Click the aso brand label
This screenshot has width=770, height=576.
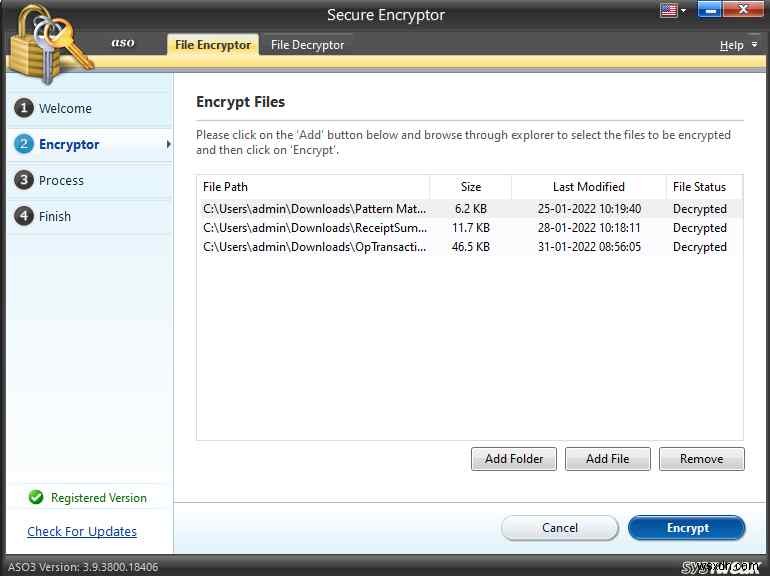(x=123, y=43)
